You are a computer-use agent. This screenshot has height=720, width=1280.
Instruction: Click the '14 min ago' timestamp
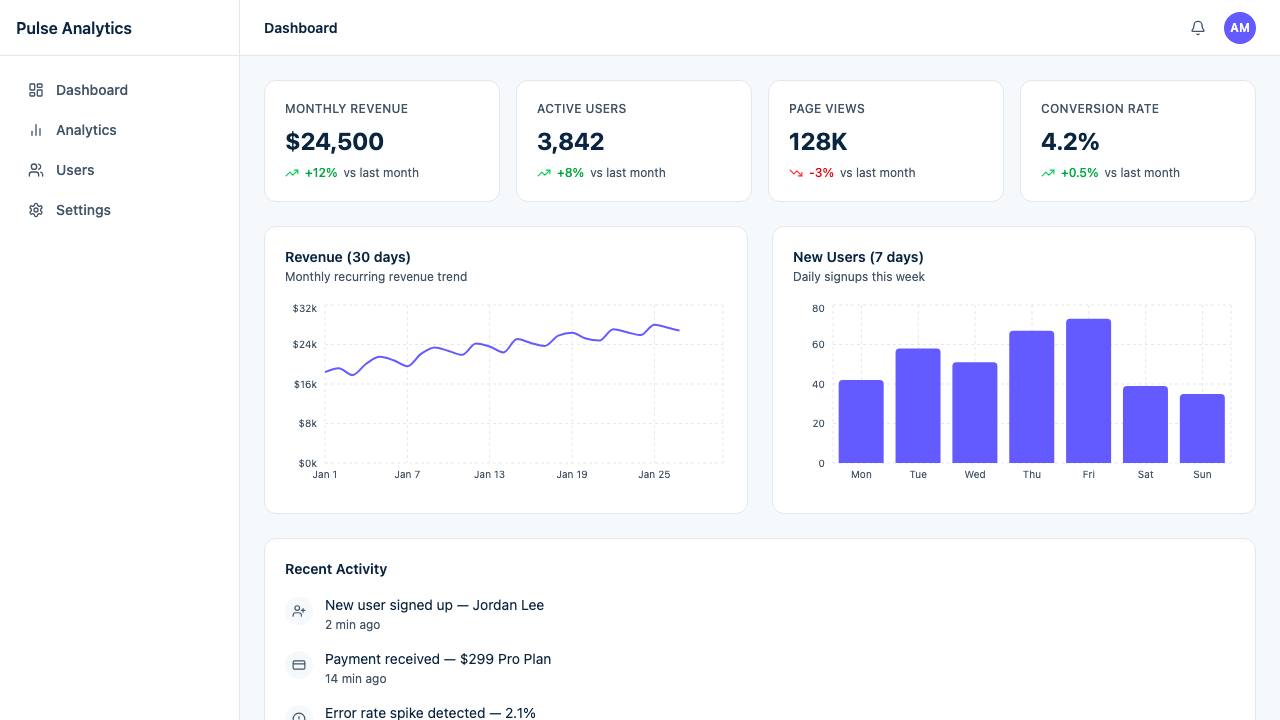pyautogui.click(x=355, y=679)
